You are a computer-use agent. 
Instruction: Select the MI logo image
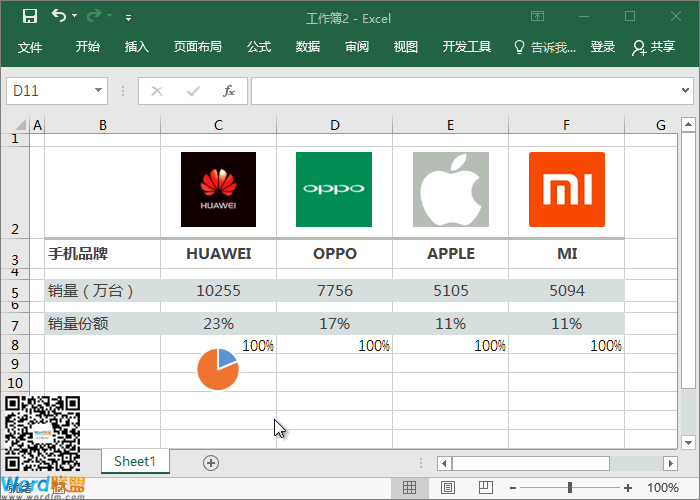pos(567,189)
